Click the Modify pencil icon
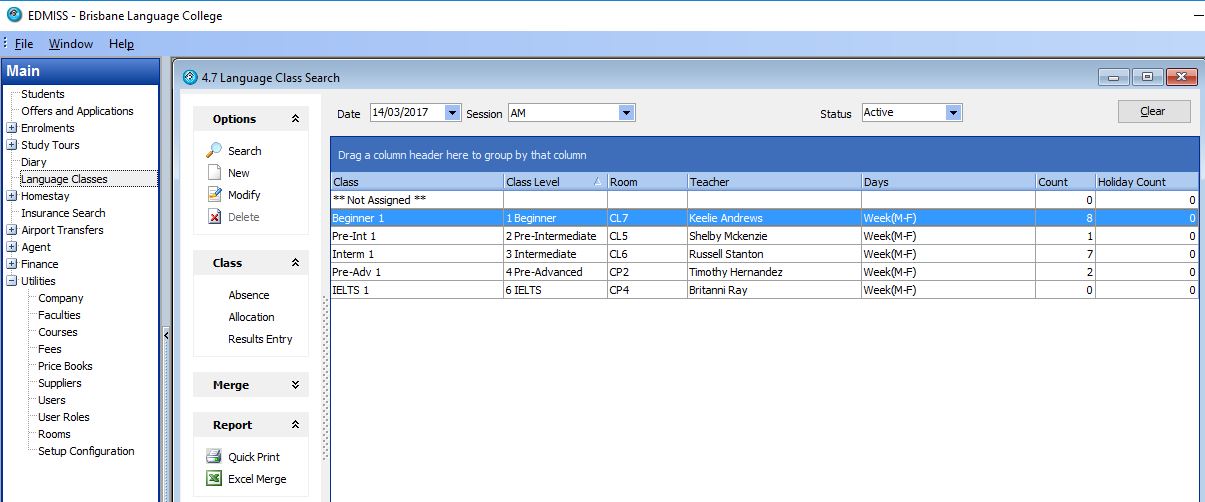The image size is (1205, 502). [214, 195]
